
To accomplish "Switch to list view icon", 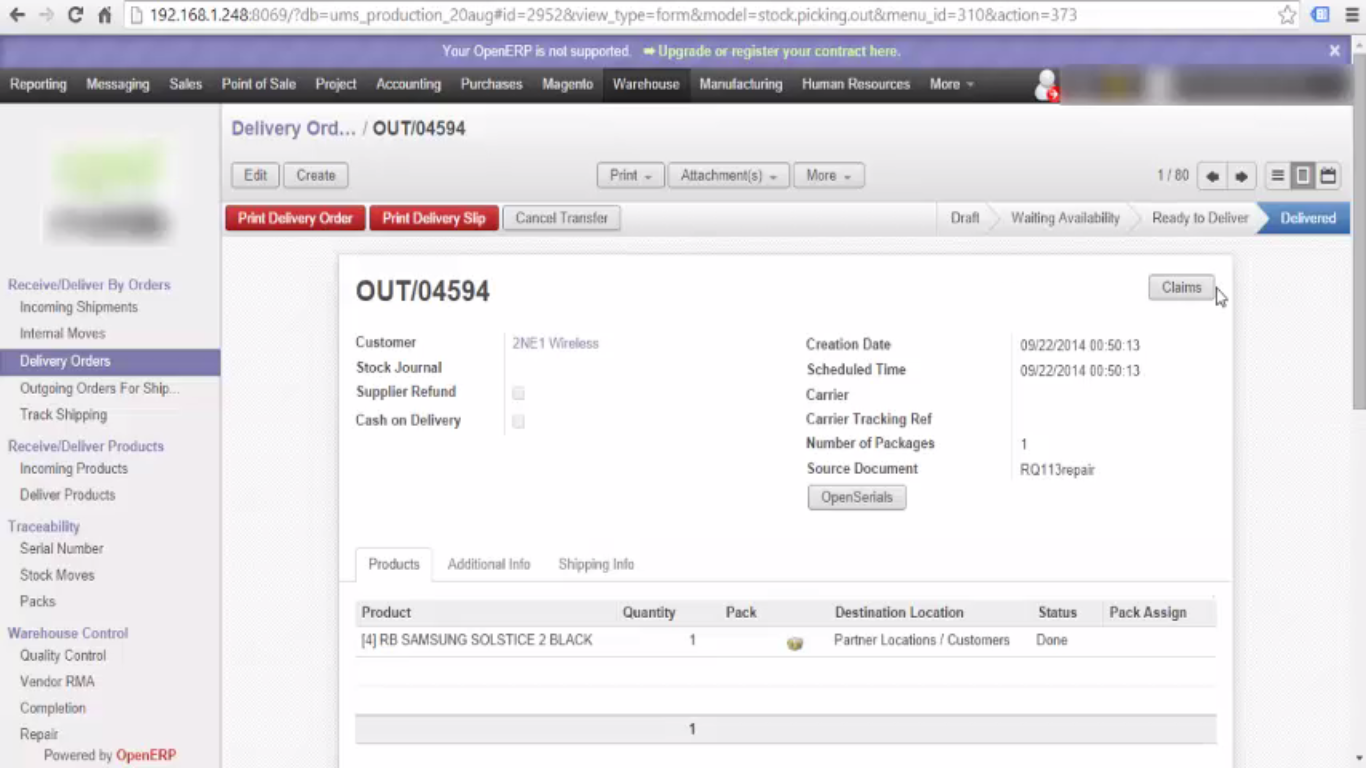I will pyautogui.click(x=1277, y=176).
